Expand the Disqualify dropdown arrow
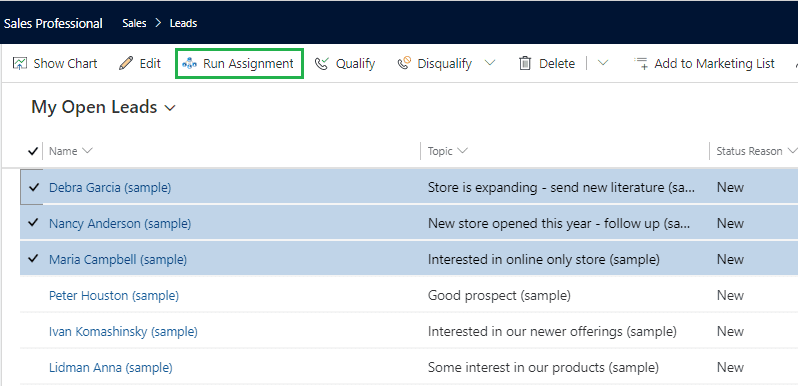 pos(490,64)
